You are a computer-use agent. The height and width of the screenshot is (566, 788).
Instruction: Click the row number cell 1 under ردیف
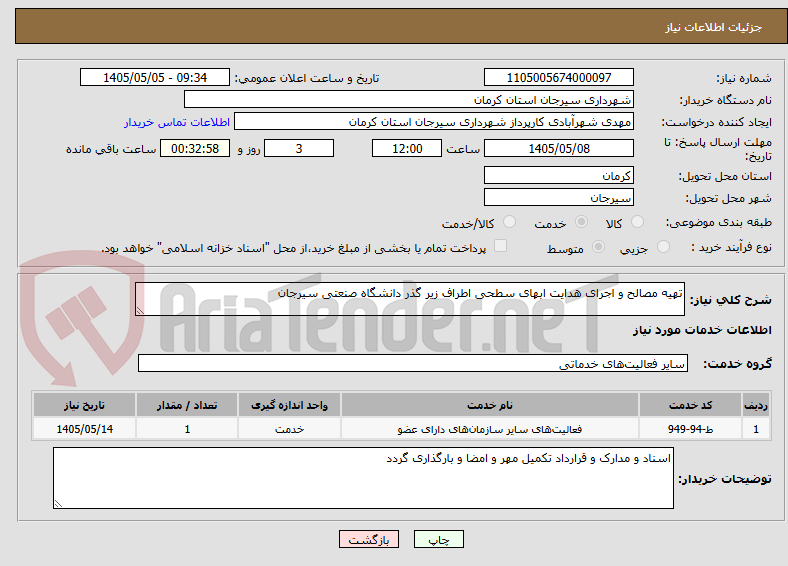[756, 429]
